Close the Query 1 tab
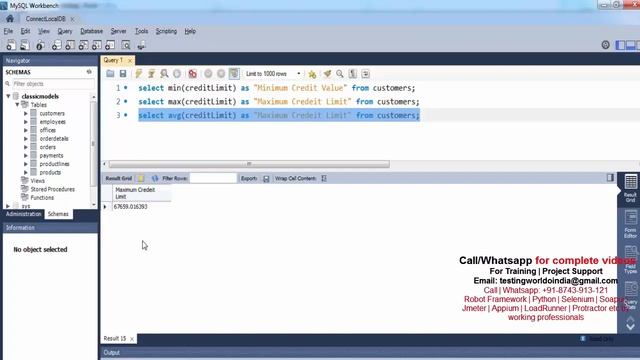The width and height of the screenshot is (640, 360). pyautogui.click(x=130, y=60)
